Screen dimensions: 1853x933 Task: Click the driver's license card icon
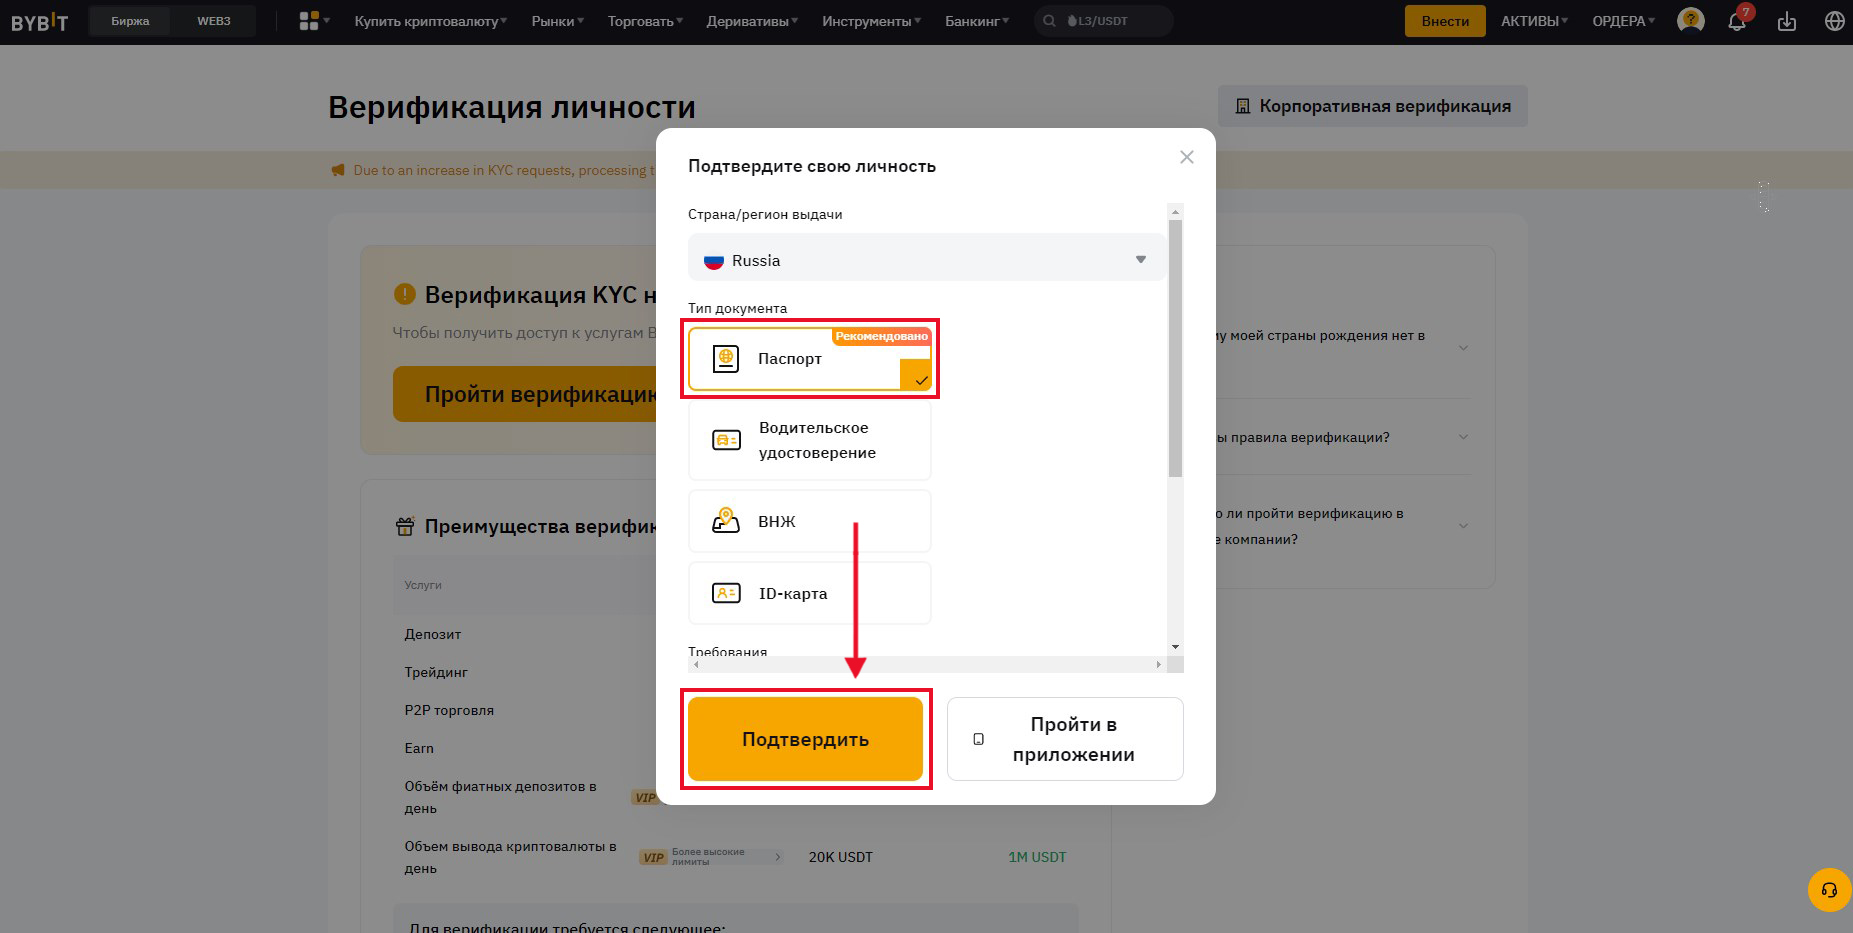[726, 440]
